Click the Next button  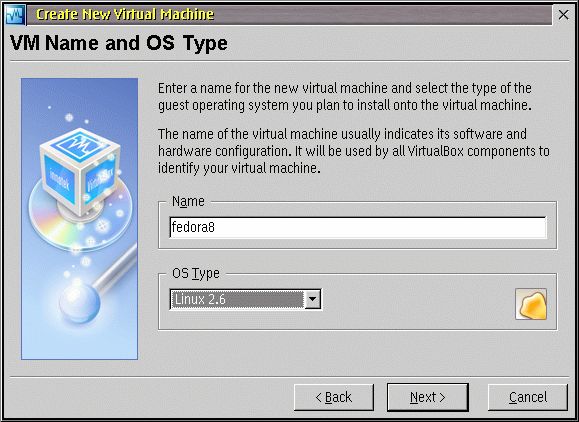pyautogui.click(x=428, y=397)
